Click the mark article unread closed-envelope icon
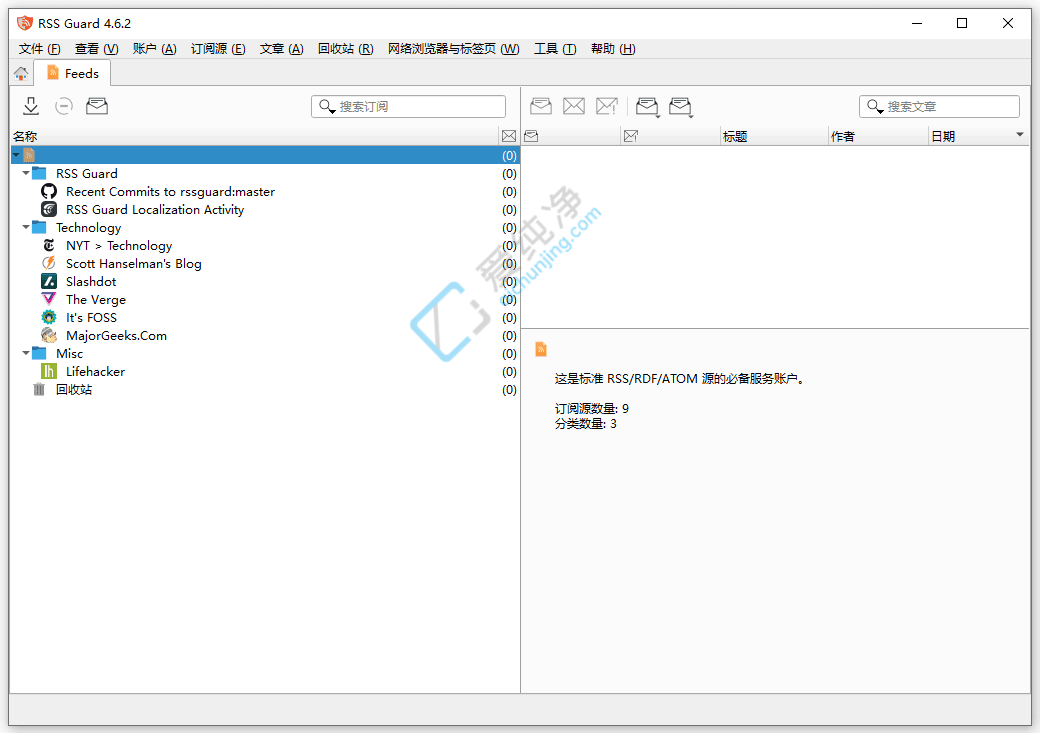 pyautogui.click(x=574, y=106)
